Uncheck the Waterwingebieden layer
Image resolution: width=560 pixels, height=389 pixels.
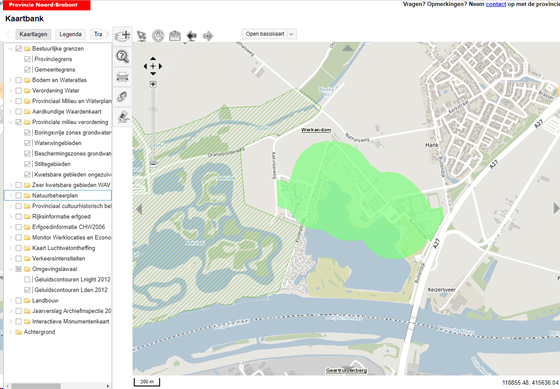[27, 143]
